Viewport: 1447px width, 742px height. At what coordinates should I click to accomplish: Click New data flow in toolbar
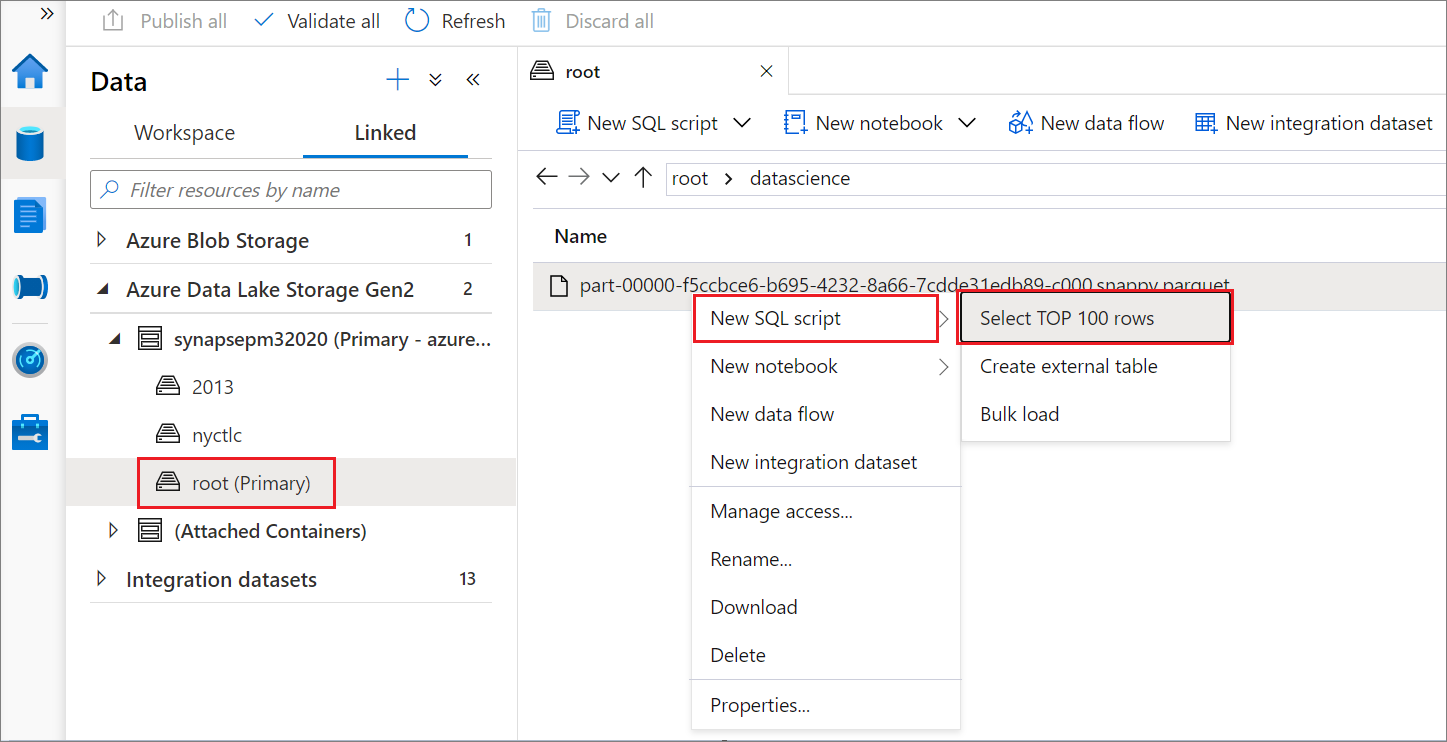[1086, 123]
